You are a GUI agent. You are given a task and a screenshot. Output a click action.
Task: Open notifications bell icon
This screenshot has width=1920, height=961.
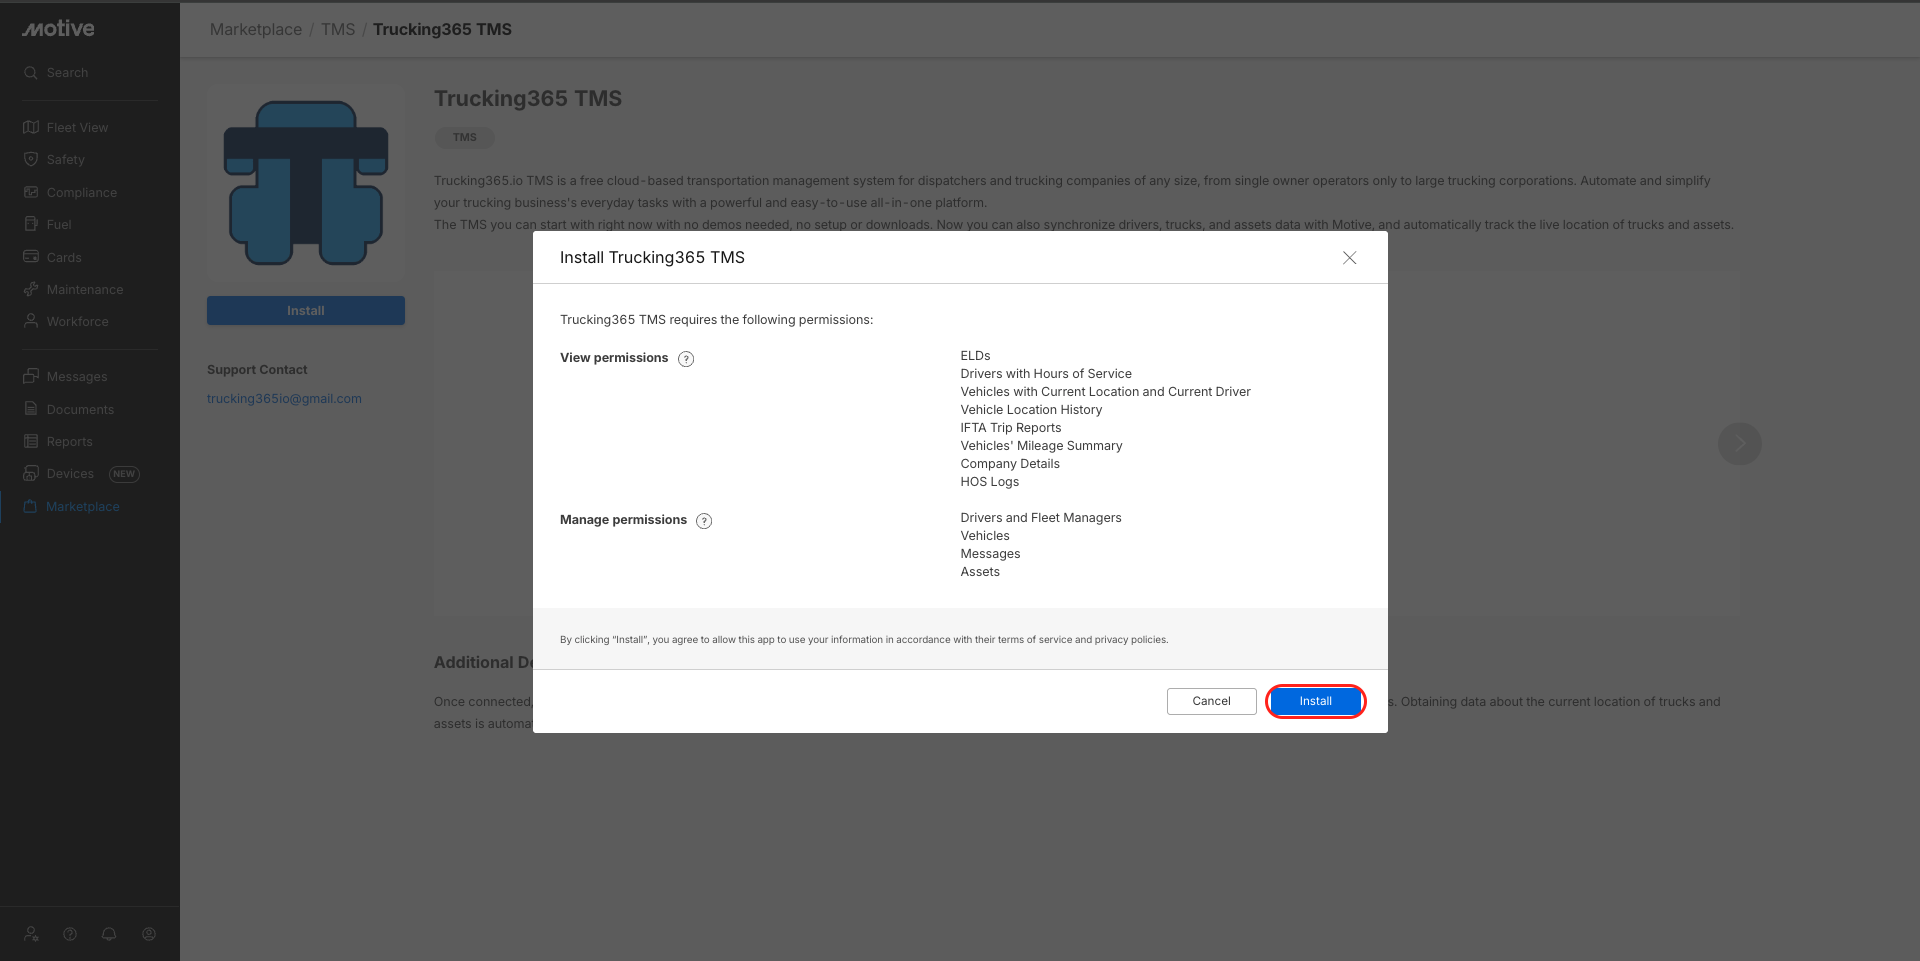pyautogui.click(x=109, y=934)
